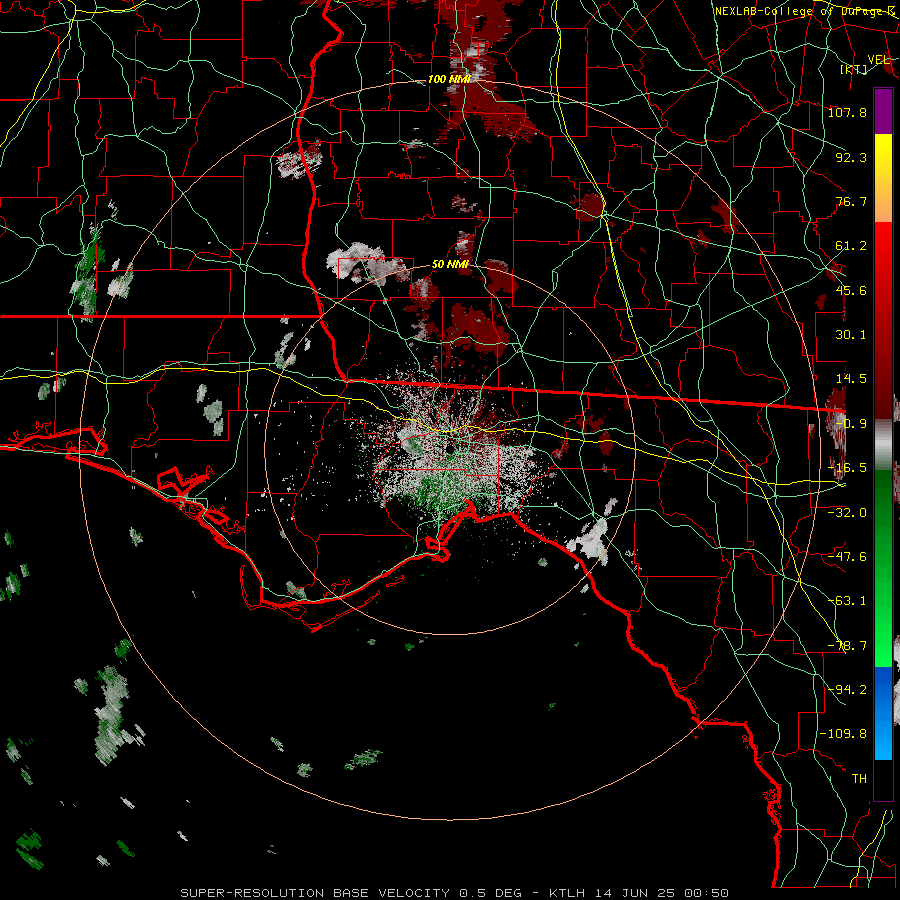Screen dimensions: 900x900
Task: Click the 100 NMI range ring label
Action: [449, 79]
